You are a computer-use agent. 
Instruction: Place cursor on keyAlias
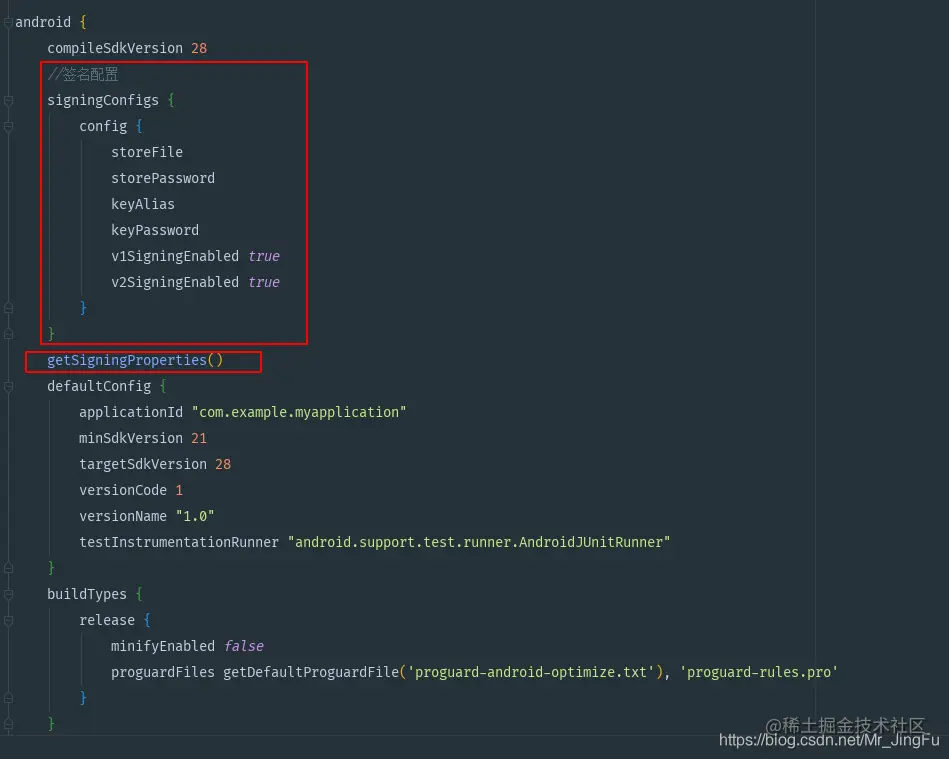pos(143,205)
